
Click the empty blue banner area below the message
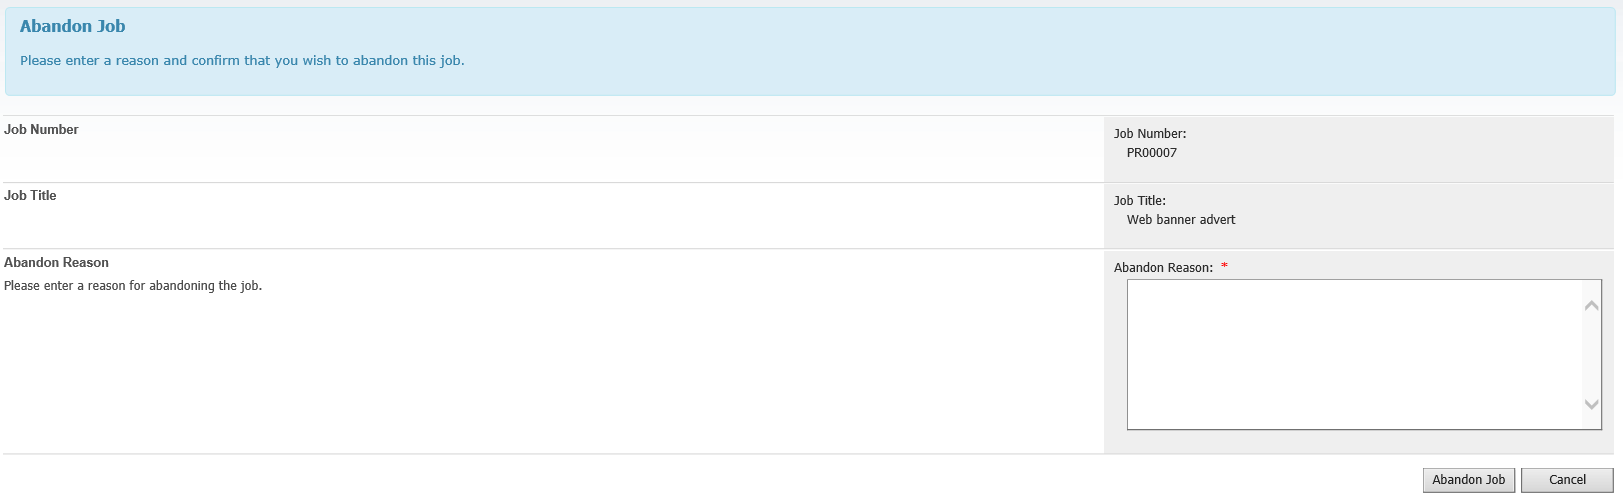810,83
